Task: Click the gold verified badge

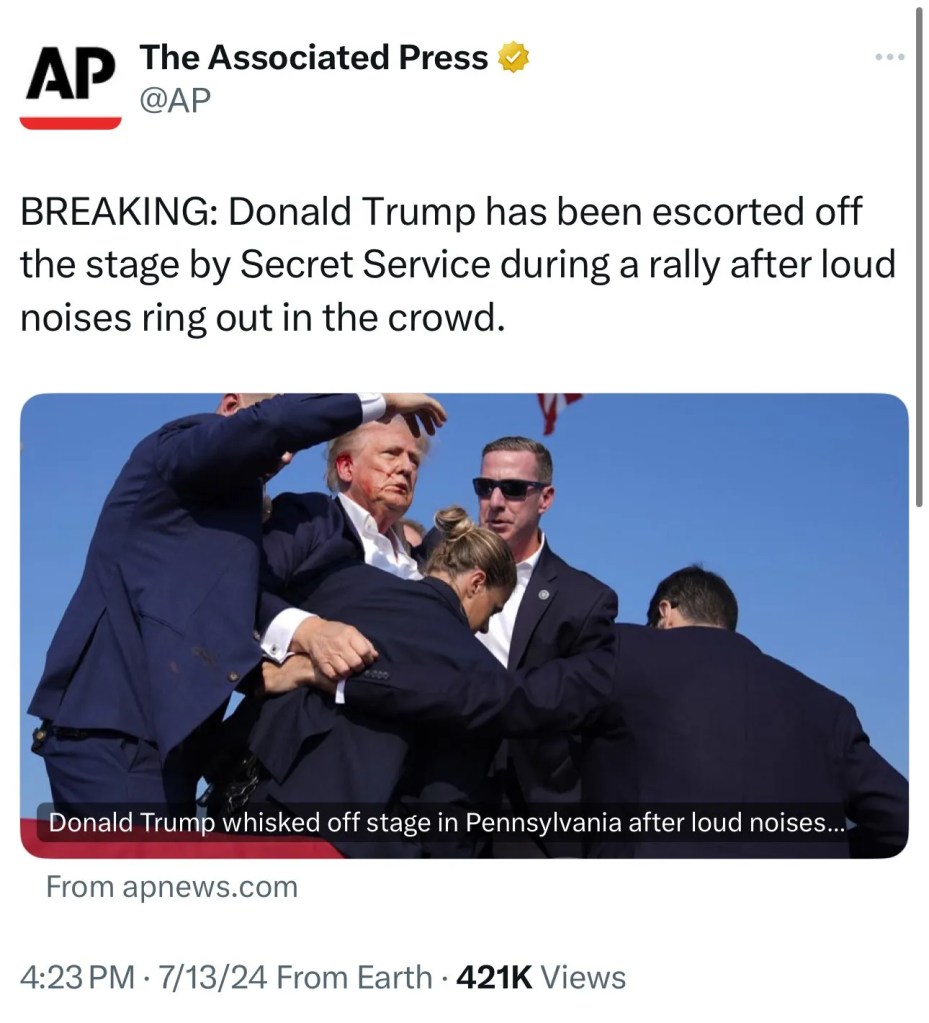Action: point(512,58)
